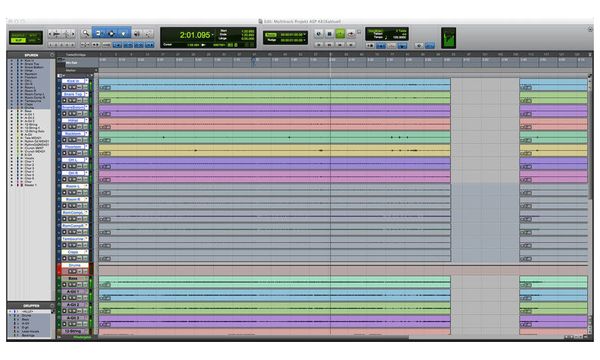Click the transport Record button

351,34
